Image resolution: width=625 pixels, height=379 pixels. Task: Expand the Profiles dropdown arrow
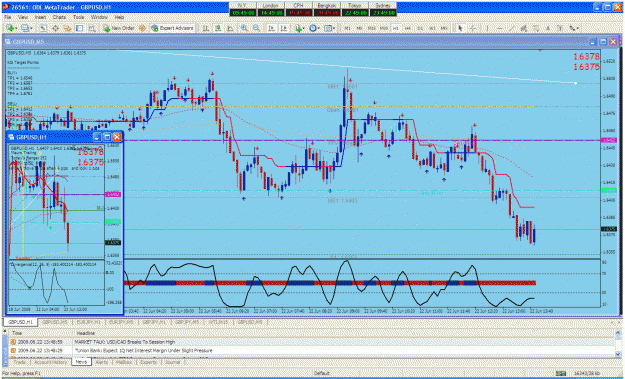pyautogui.click(x=32, y=28)
